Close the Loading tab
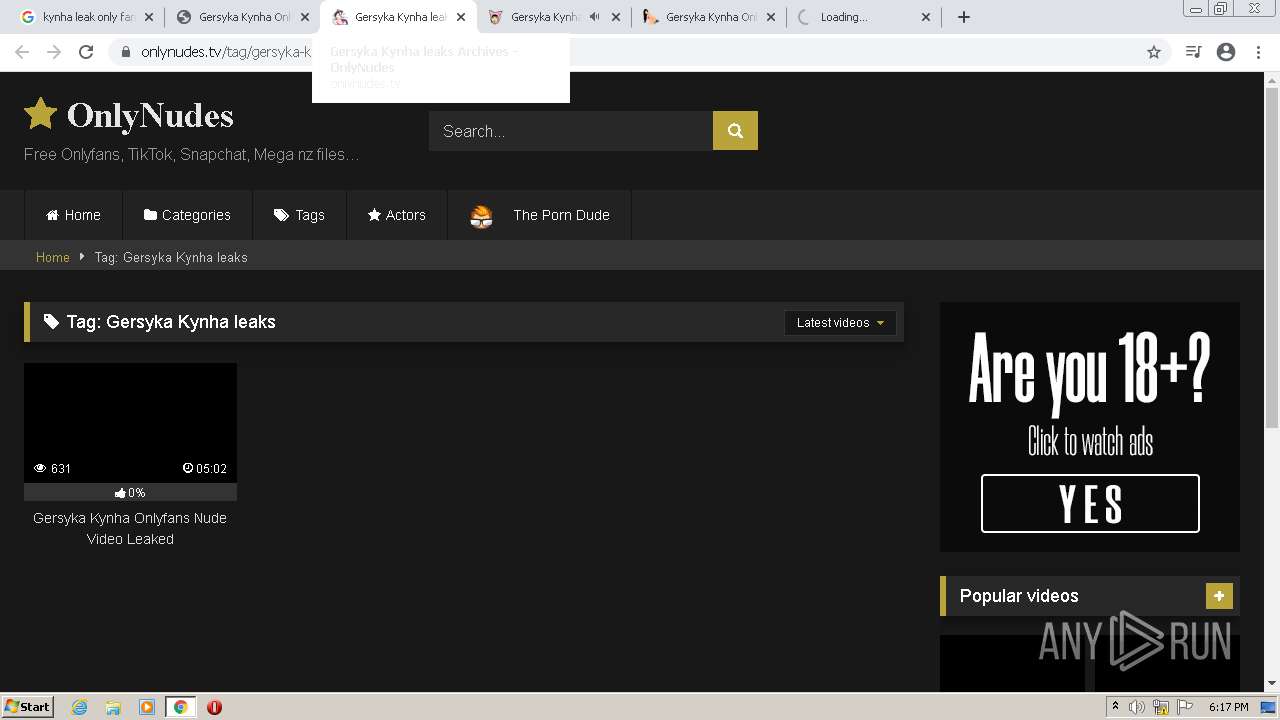1280x720 pixels. click(x=925, y=17)
